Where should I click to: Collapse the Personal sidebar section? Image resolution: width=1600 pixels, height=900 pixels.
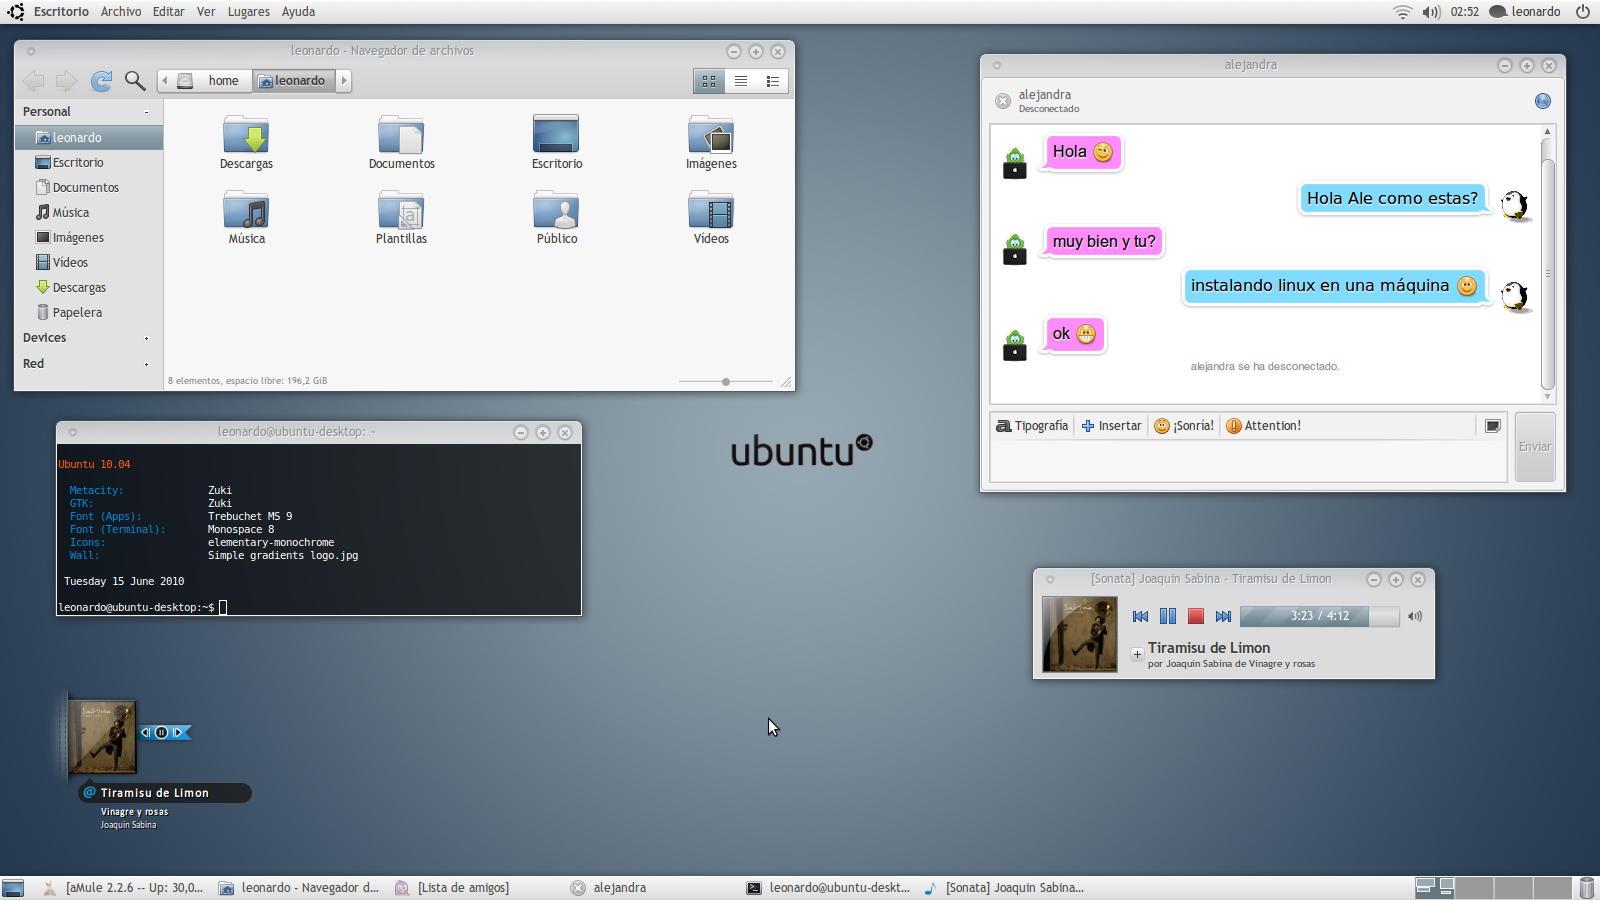(x=146, y=112)
